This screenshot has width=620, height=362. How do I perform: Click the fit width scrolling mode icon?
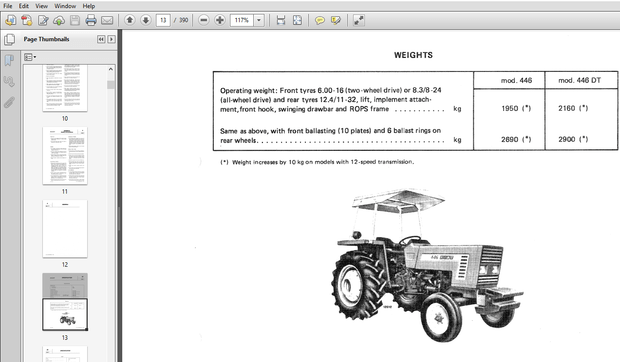tap(281, 20)
